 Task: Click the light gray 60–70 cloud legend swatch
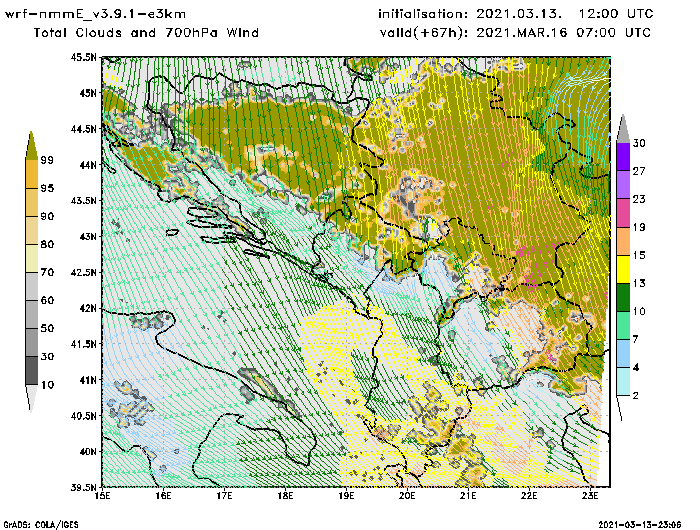(x=32, y=287)
